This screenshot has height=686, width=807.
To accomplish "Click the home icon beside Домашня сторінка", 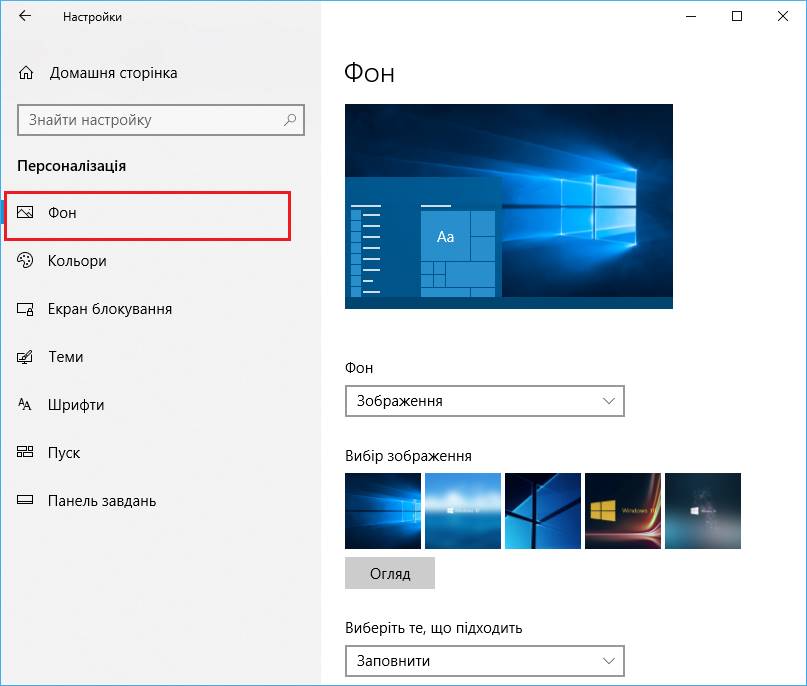I will tap(26, 73).
